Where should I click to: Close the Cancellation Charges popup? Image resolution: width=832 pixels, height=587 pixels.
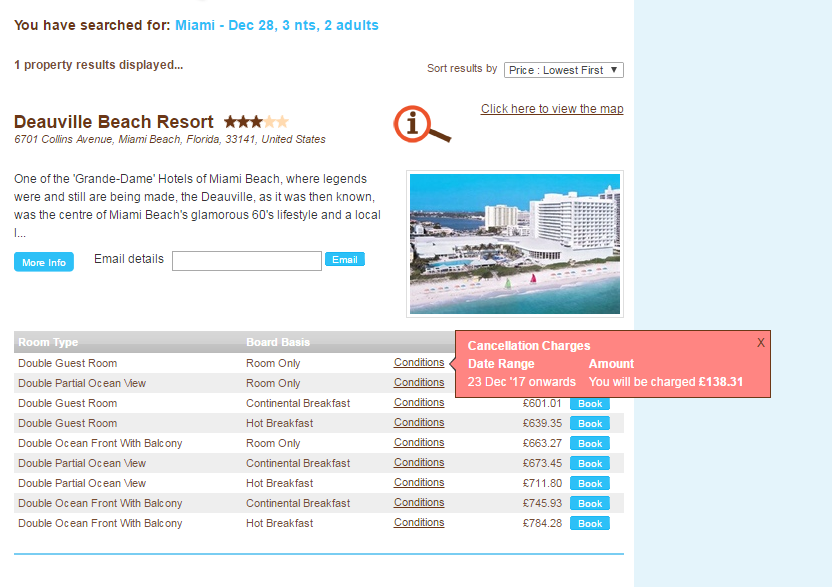[760, 343]
